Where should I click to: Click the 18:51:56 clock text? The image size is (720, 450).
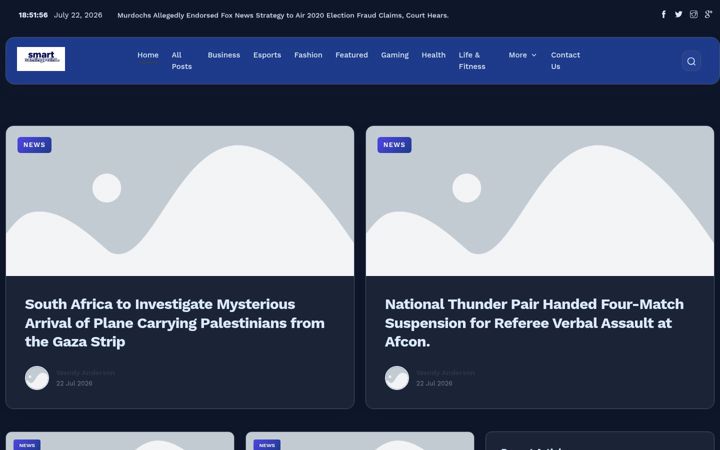click(33, 15)
